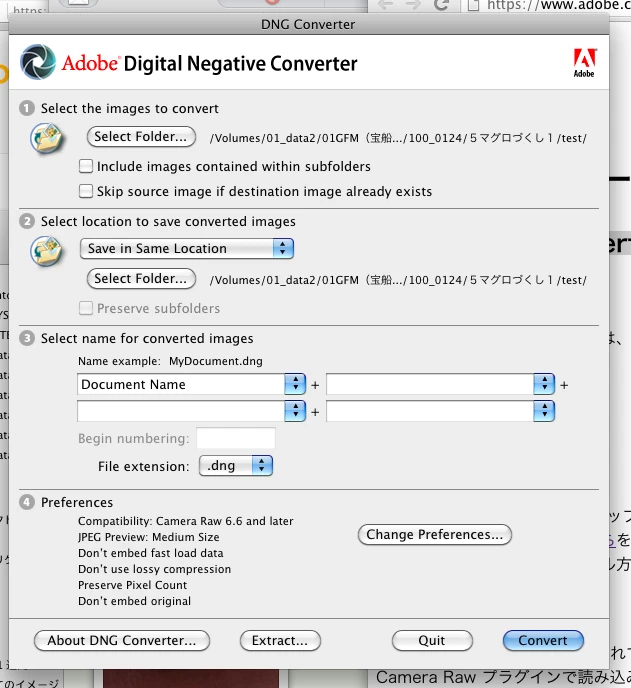Click About DNG Converter button

point(122,641)
